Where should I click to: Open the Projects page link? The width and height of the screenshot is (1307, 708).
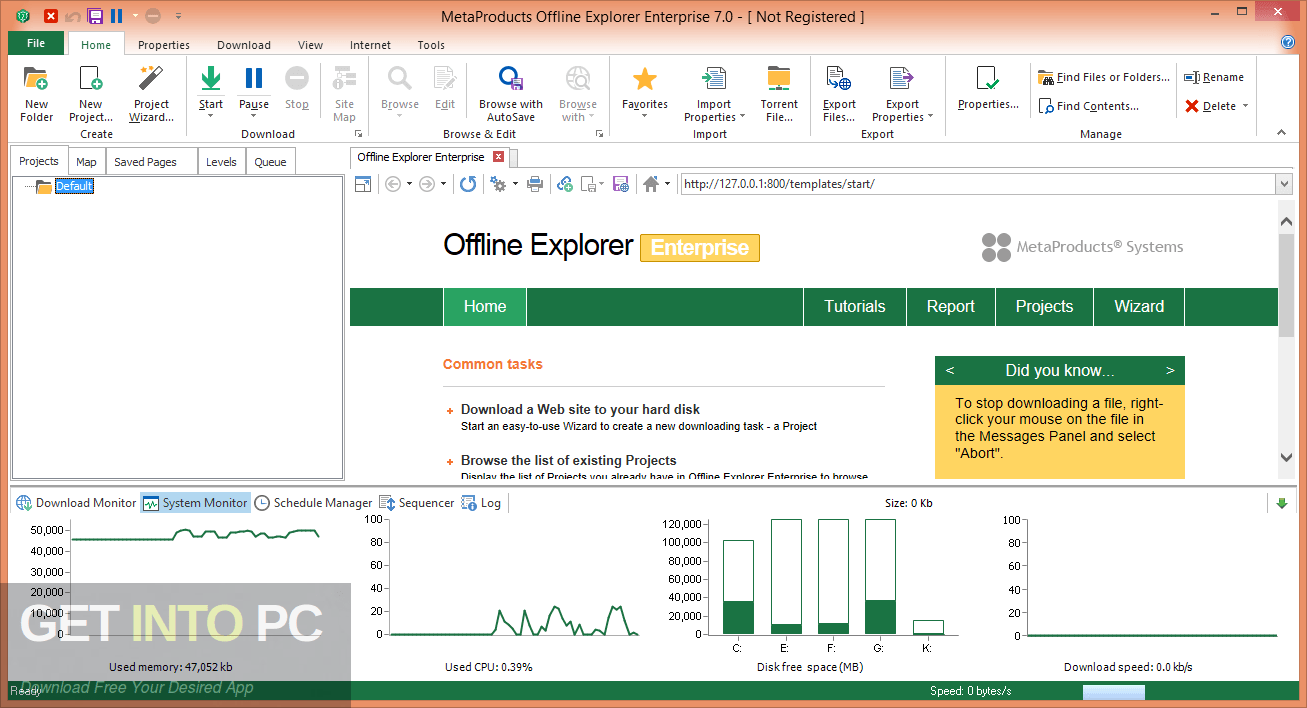tap(1044, 307)
